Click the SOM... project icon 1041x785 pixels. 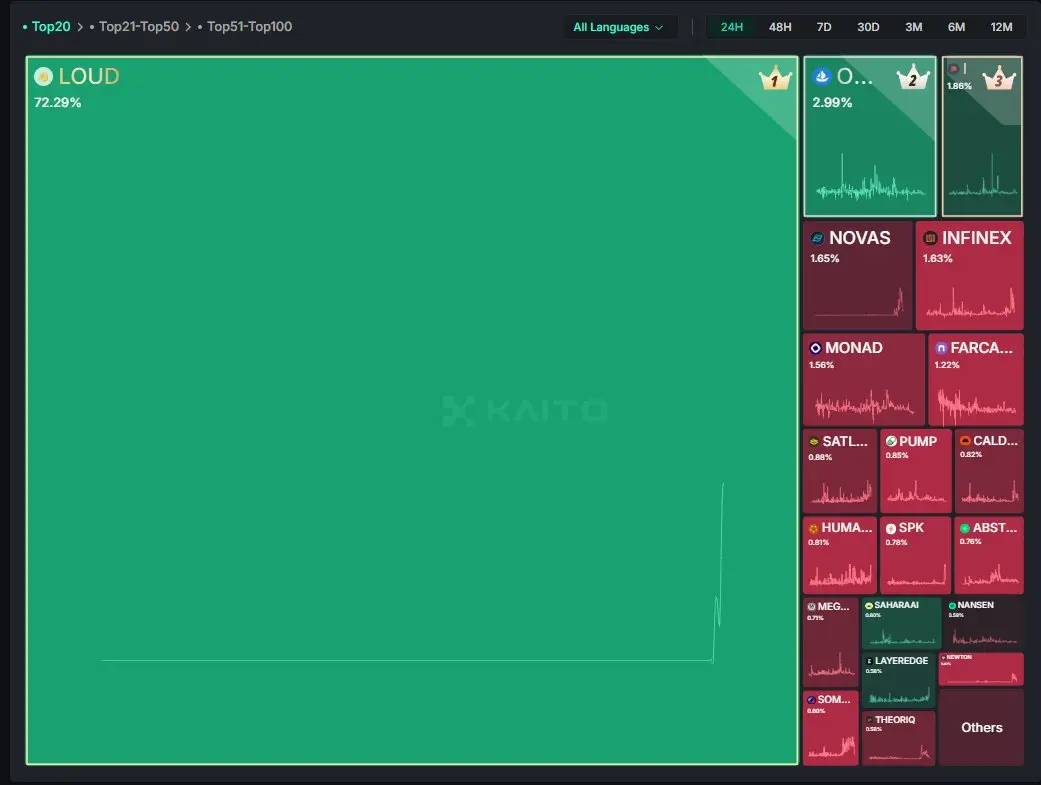pyautogui.click(x=811, y=699)
